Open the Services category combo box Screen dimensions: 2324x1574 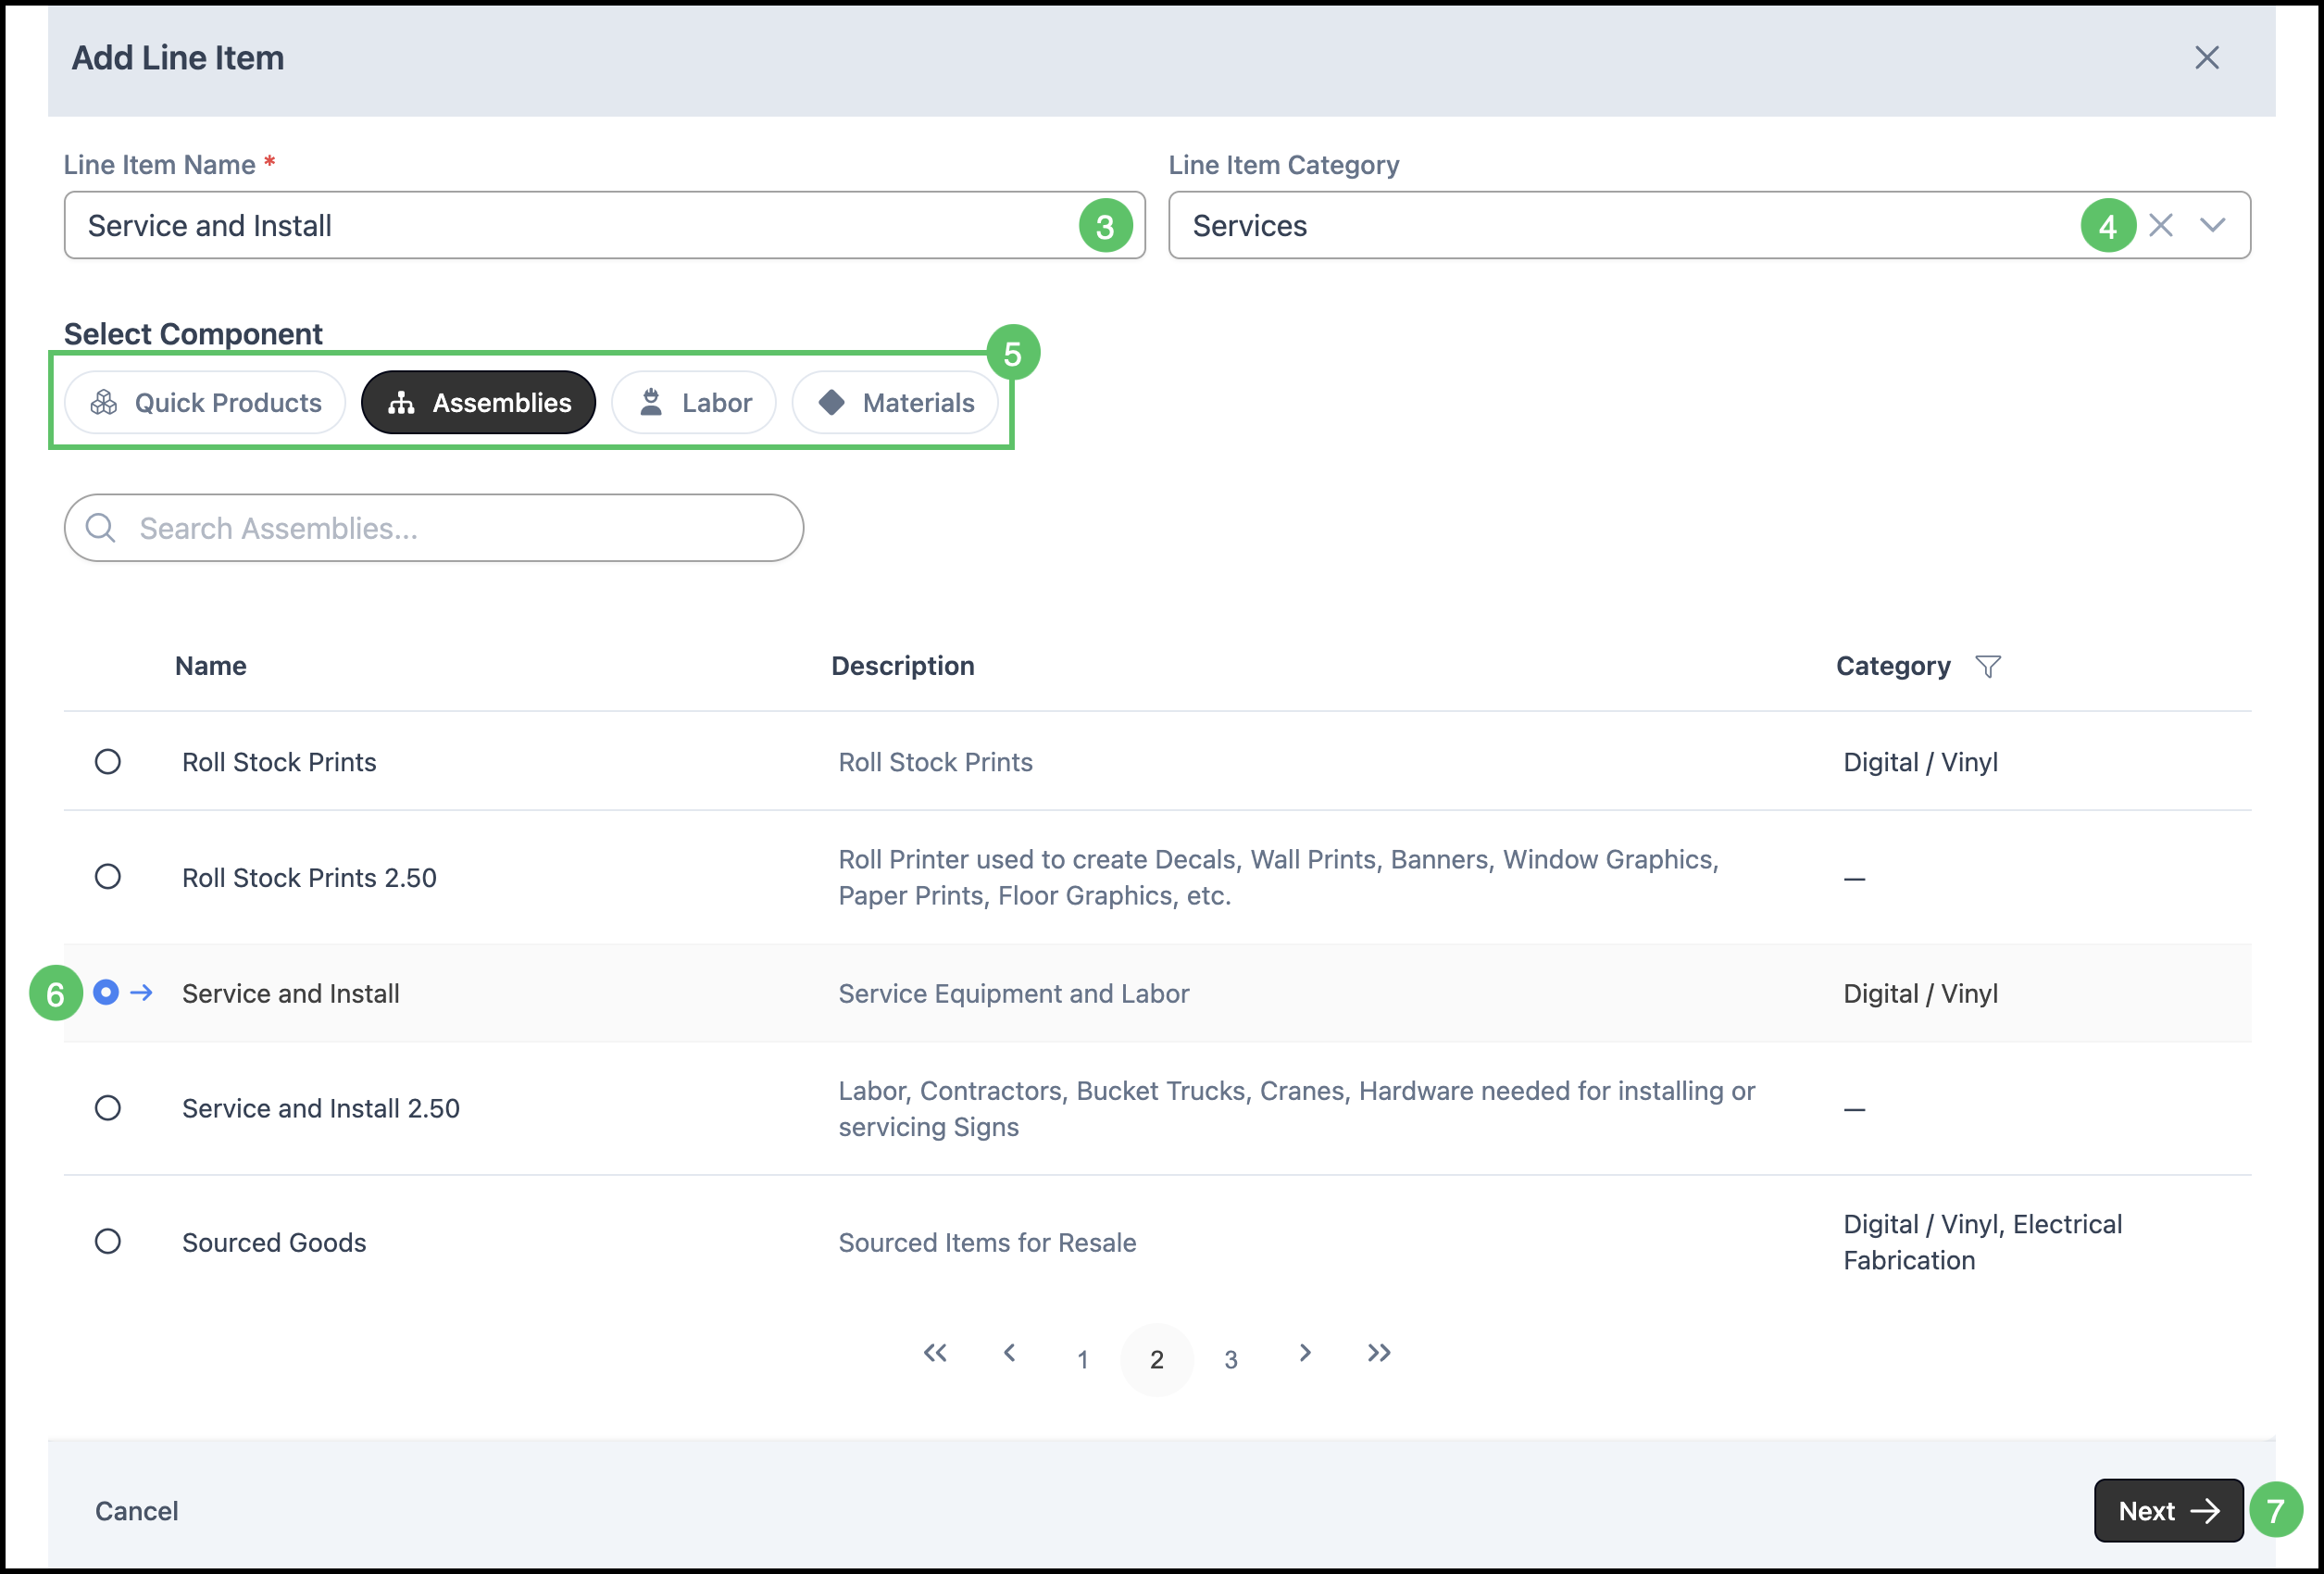(x=1620, y=225)
